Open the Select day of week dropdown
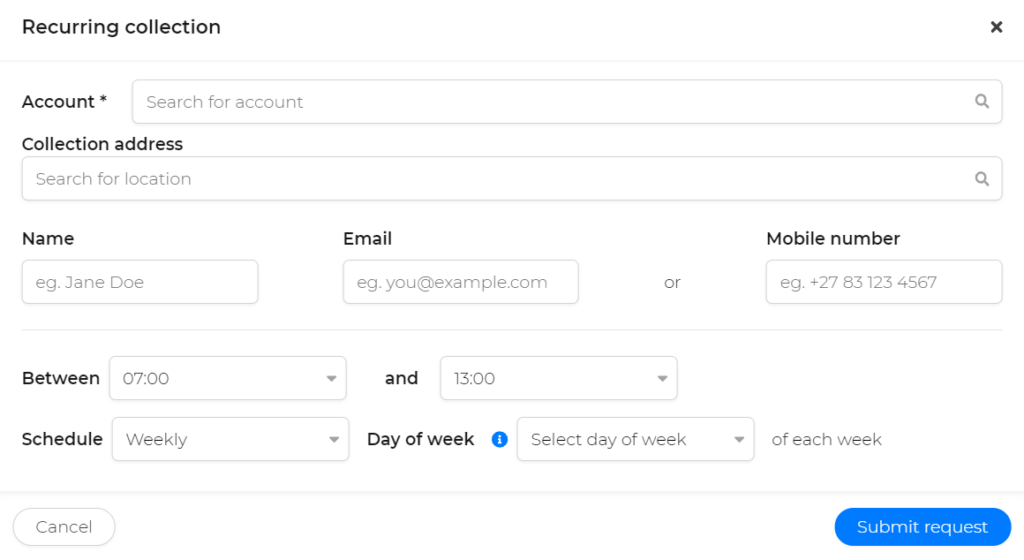1024x560 pixels. [x=635, y=439]
